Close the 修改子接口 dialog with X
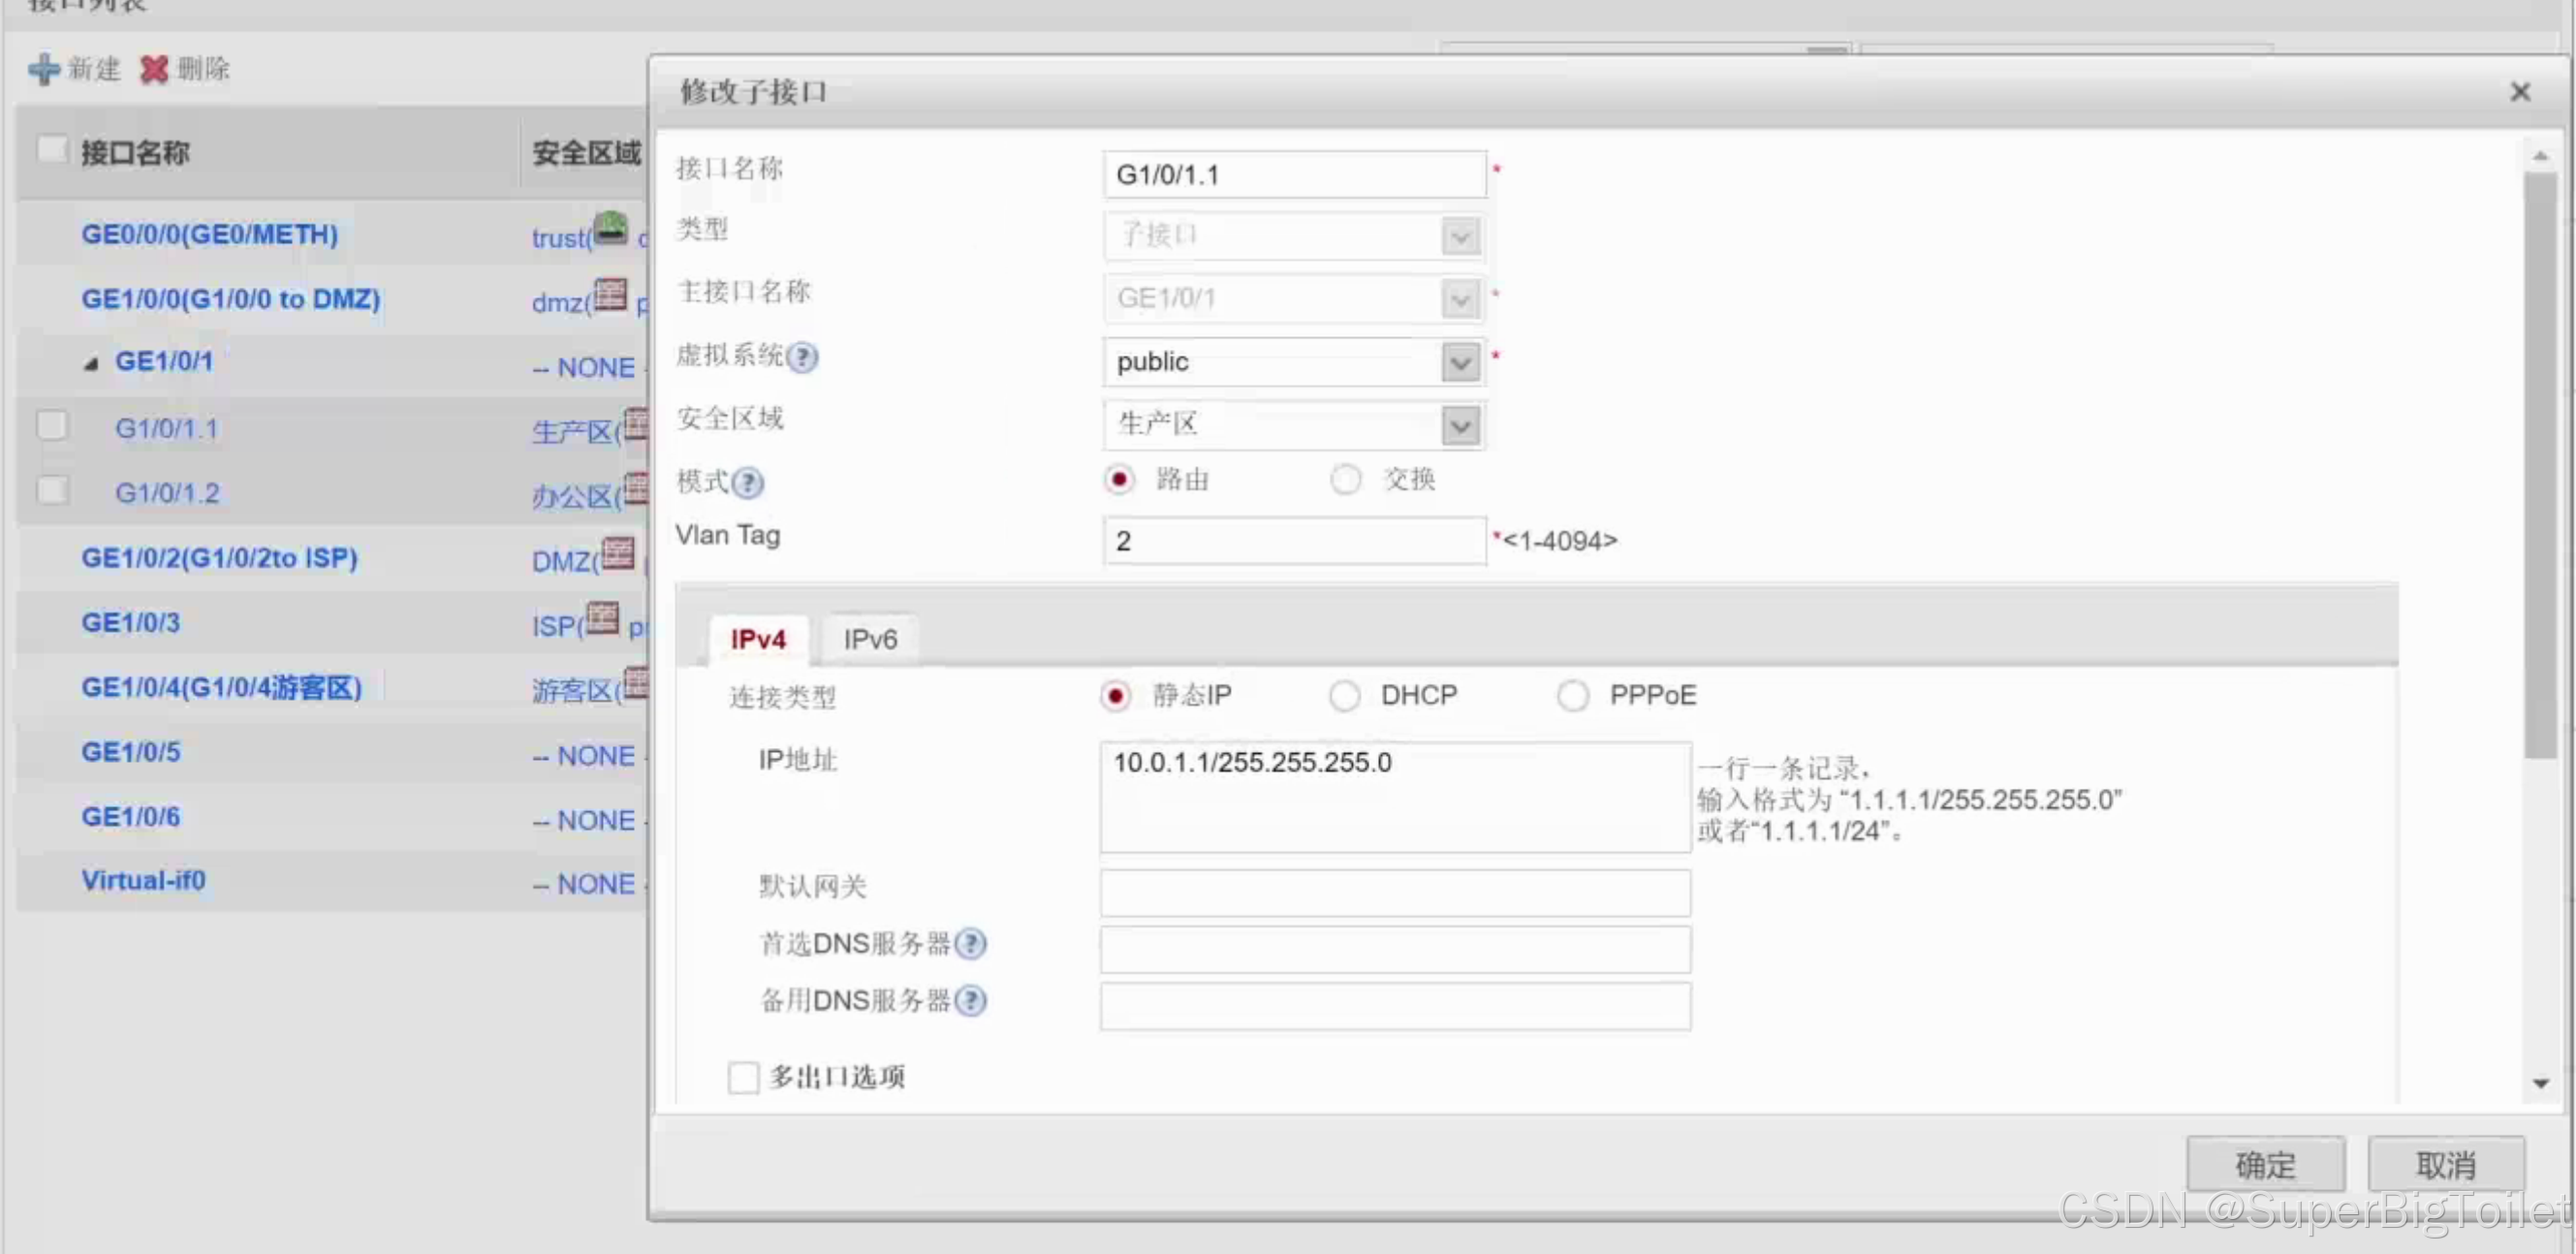2576x1254 pixels. click(x=2521, y=92)
